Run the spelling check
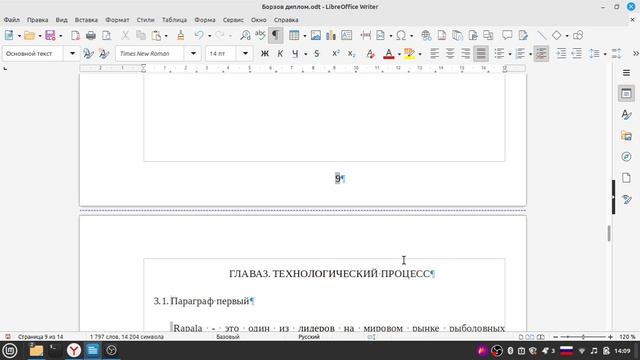The width and height of the screenshot is (640, 360). (260, 36)
